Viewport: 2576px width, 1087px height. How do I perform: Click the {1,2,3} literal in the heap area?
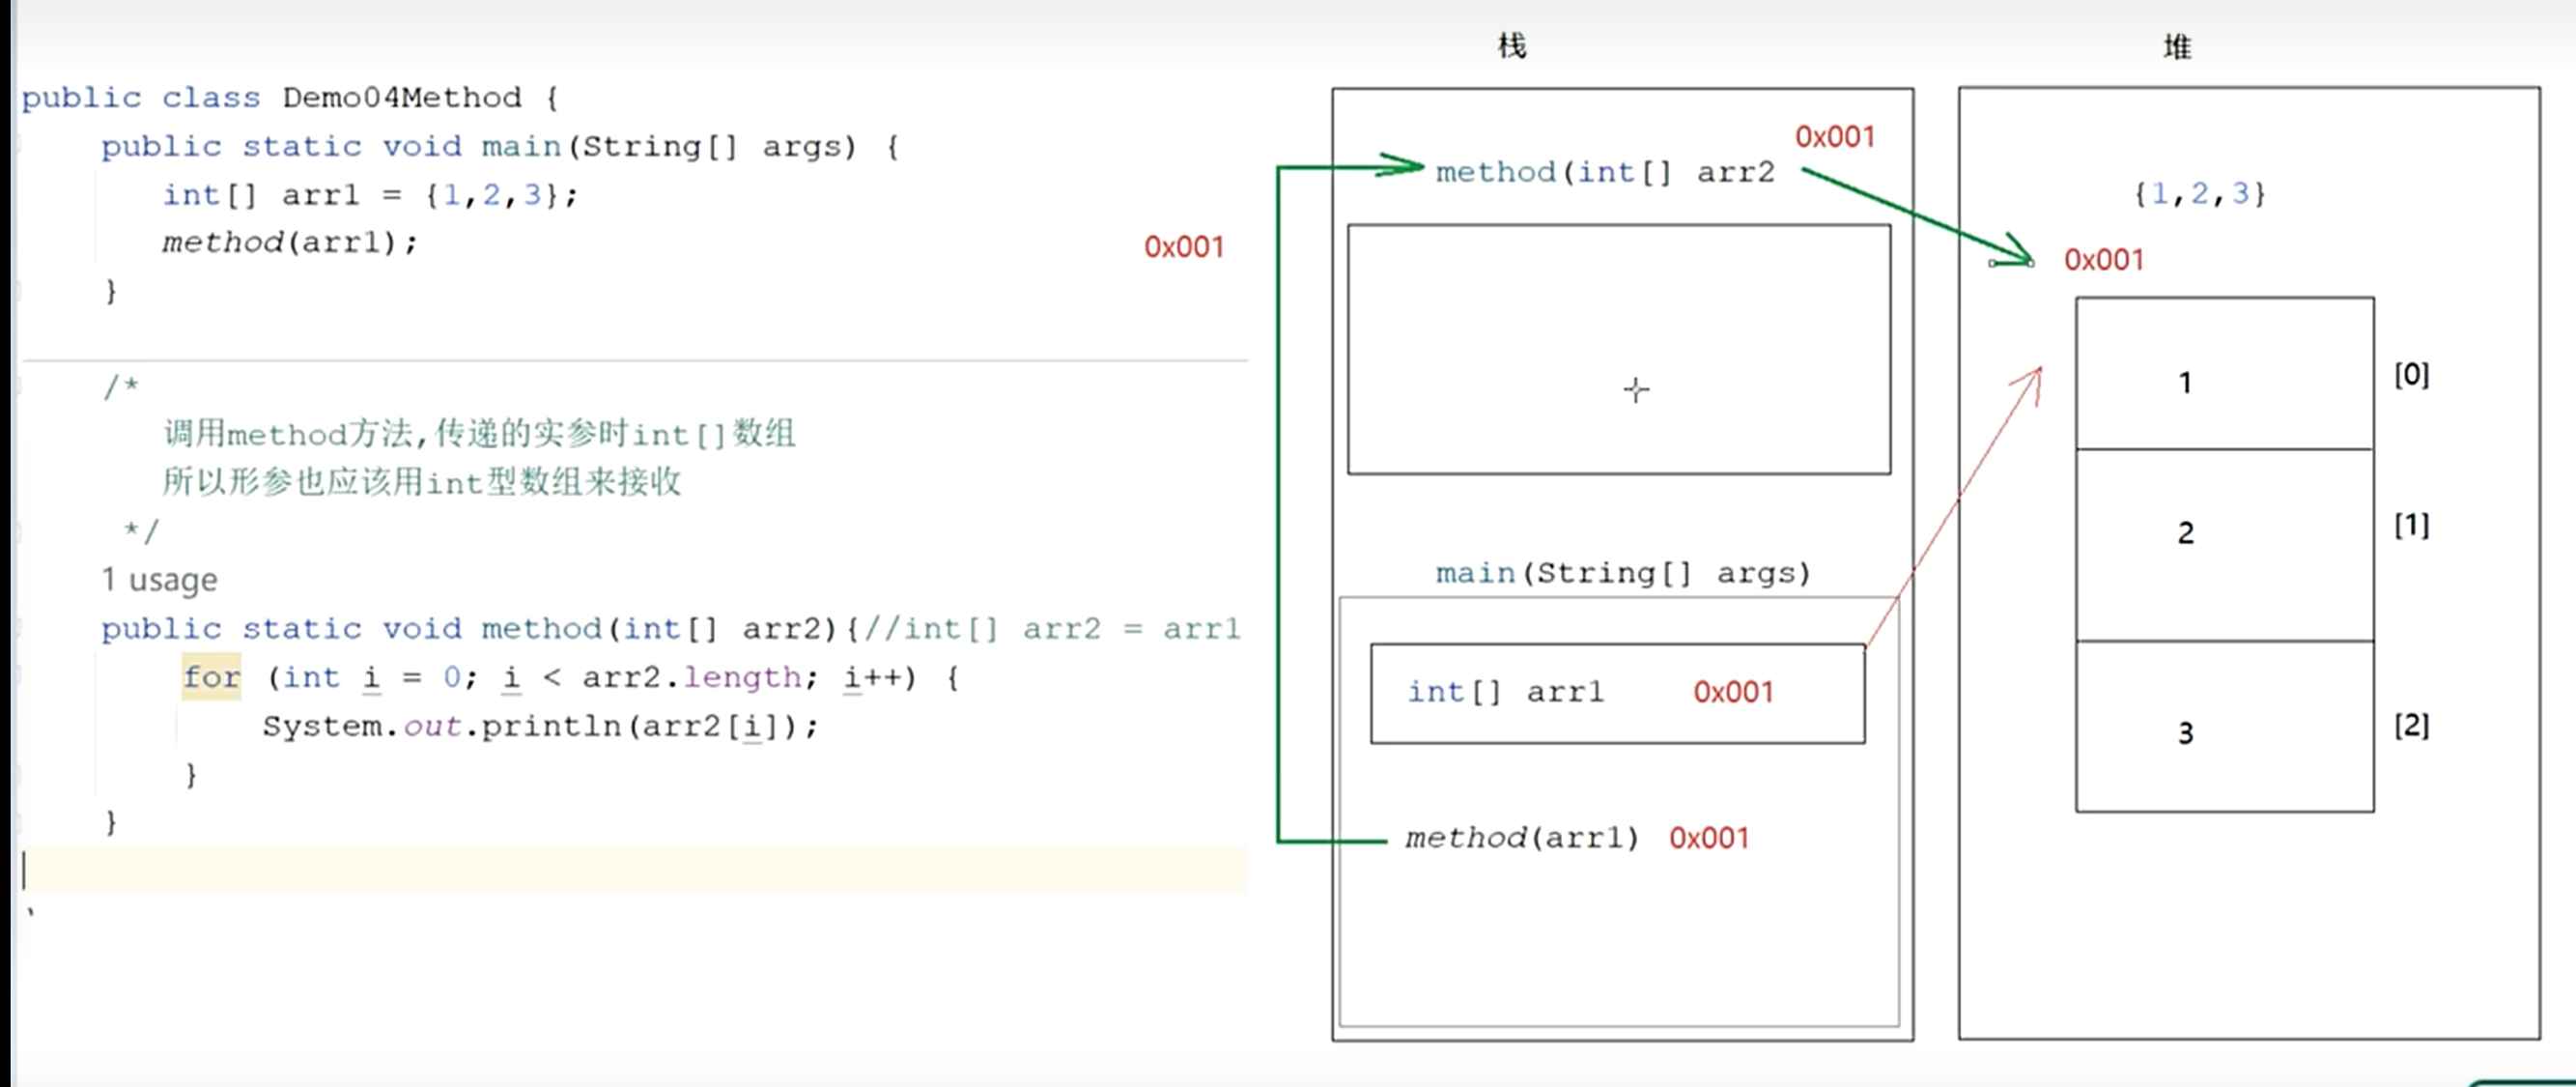click(2199, 193)
